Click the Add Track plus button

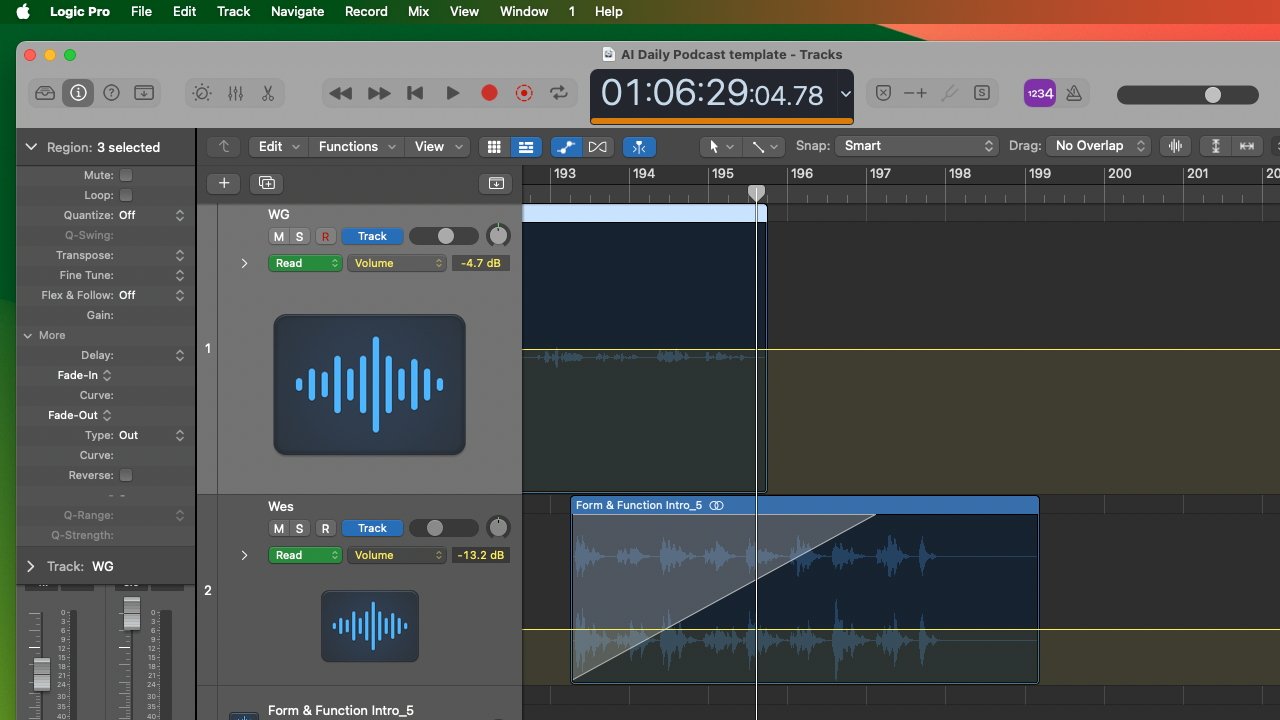click(224, 183)
